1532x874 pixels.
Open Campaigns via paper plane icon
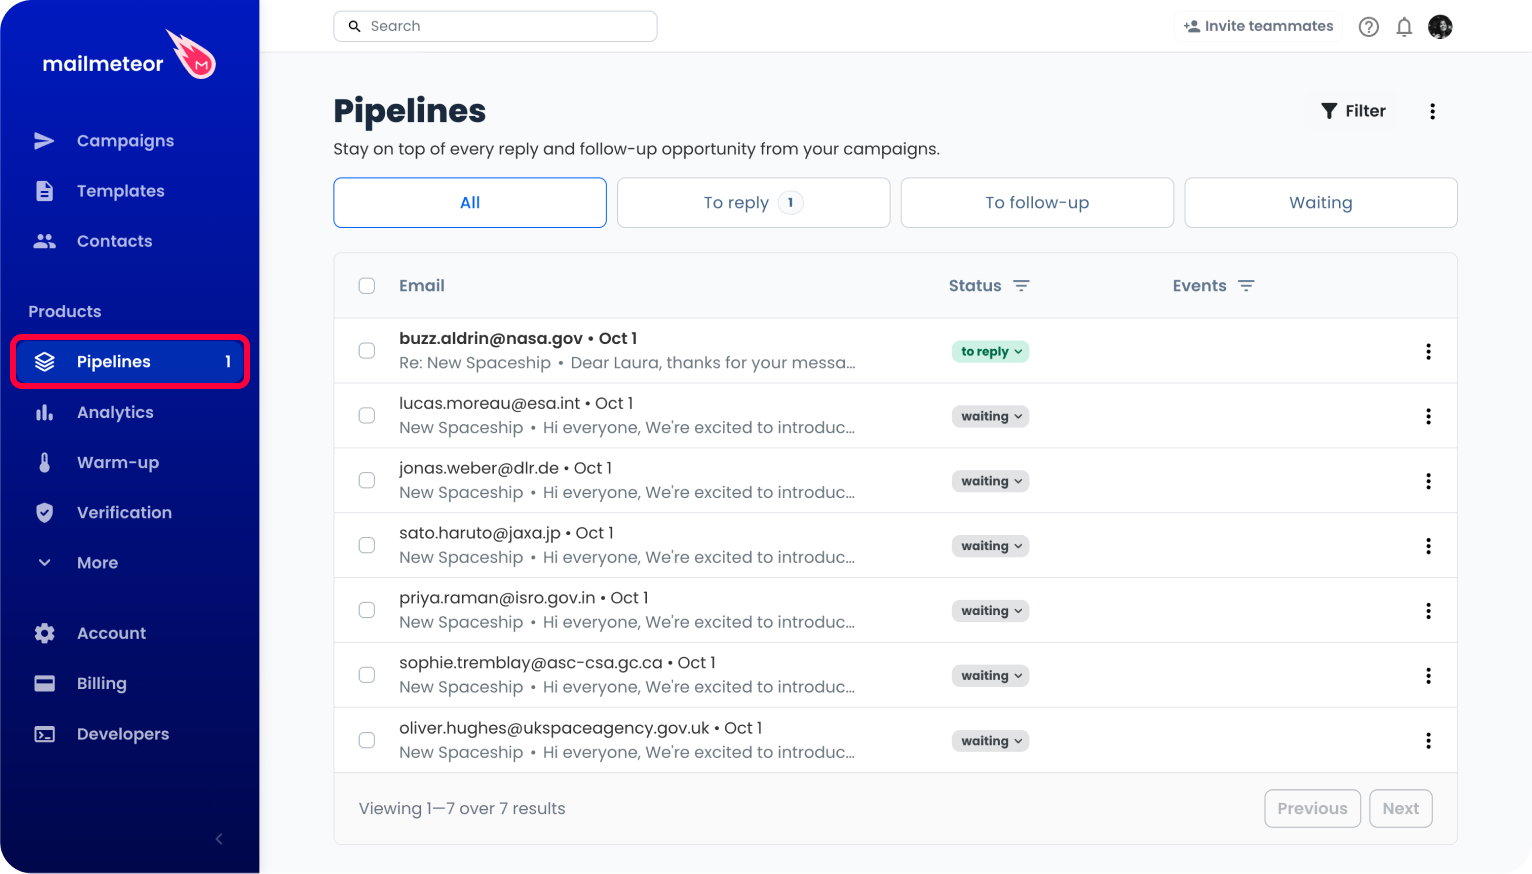[44, 141]
